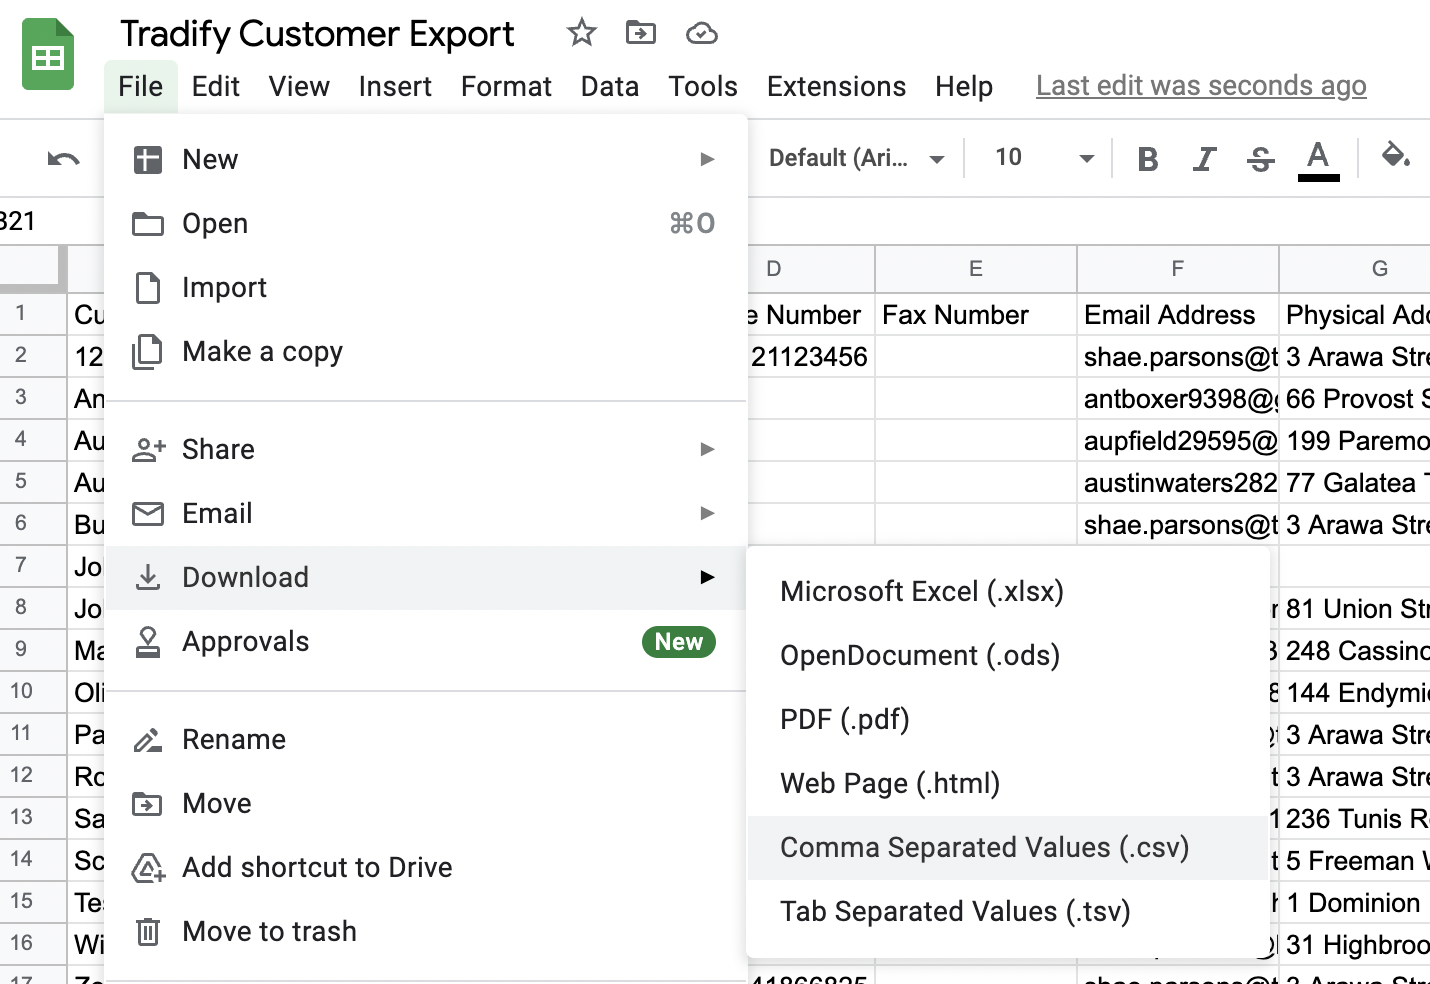Viewport: 1430px width, 984px height.
Task: Click the select-all corner of grid
Action: coord(33,268)
